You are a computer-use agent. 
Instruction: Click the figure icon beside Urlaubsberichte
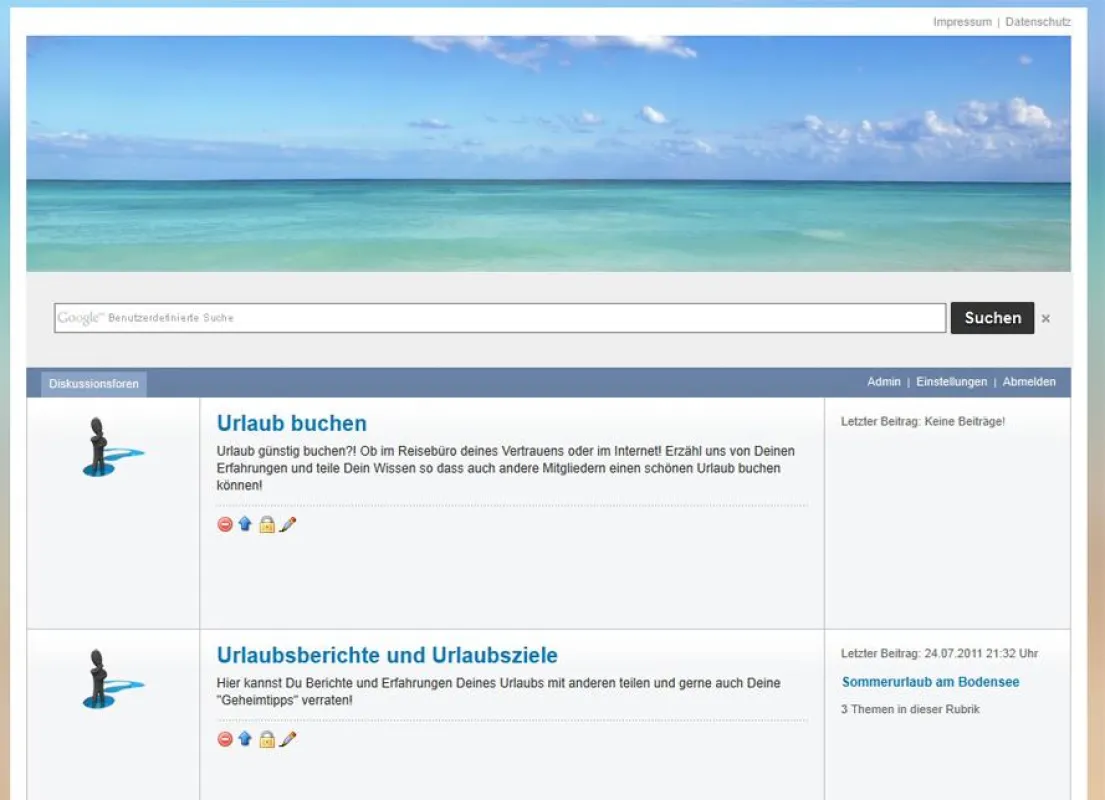[113, 679]
